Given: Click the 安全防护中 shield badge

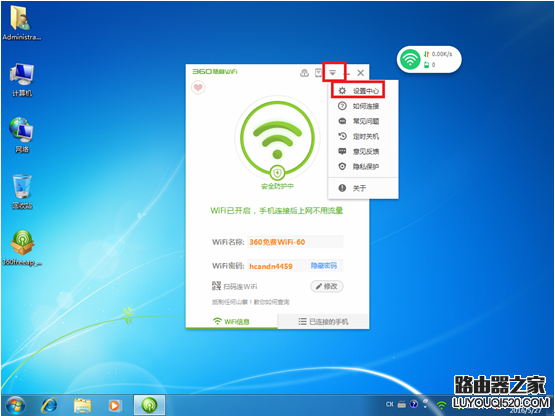Looking at the screenshot, I should 278,173.
